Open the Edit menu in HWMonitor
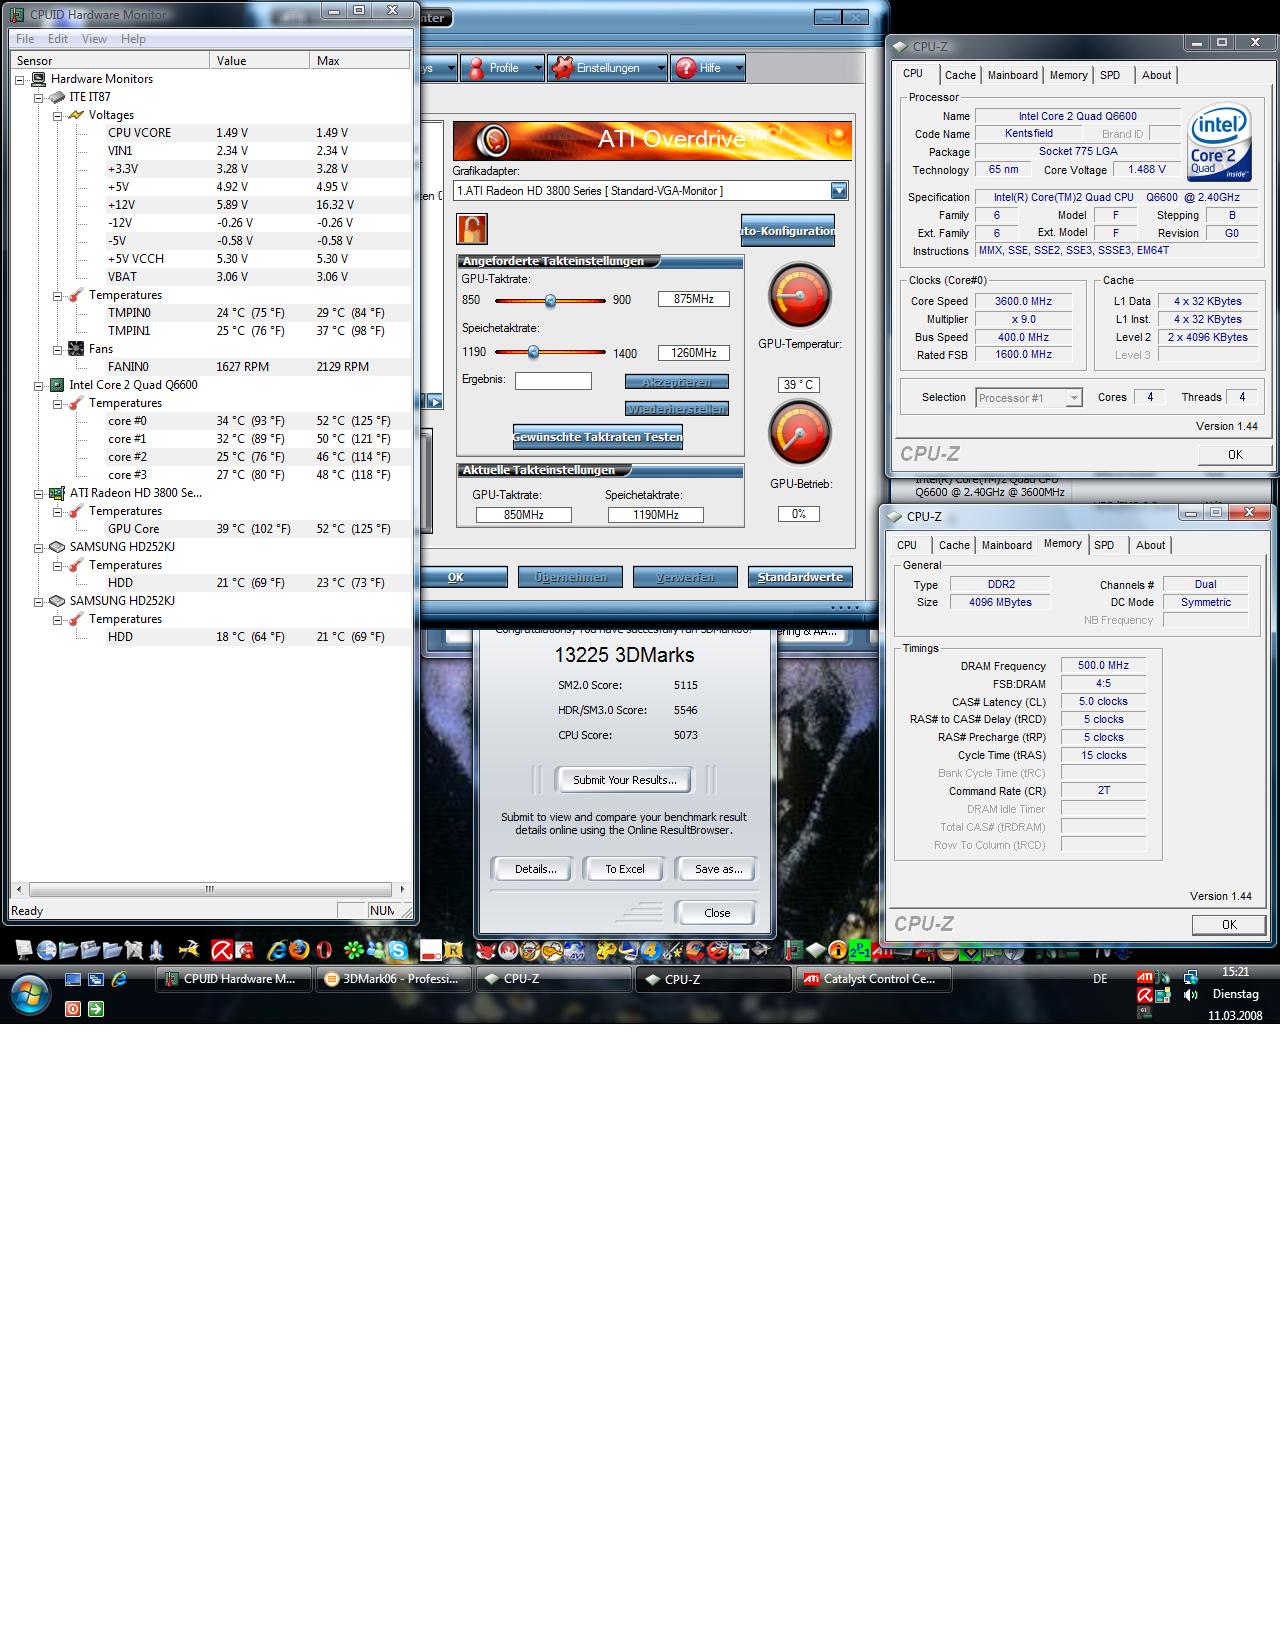Screen dimensions: 1280x1636 click(58, 39)
